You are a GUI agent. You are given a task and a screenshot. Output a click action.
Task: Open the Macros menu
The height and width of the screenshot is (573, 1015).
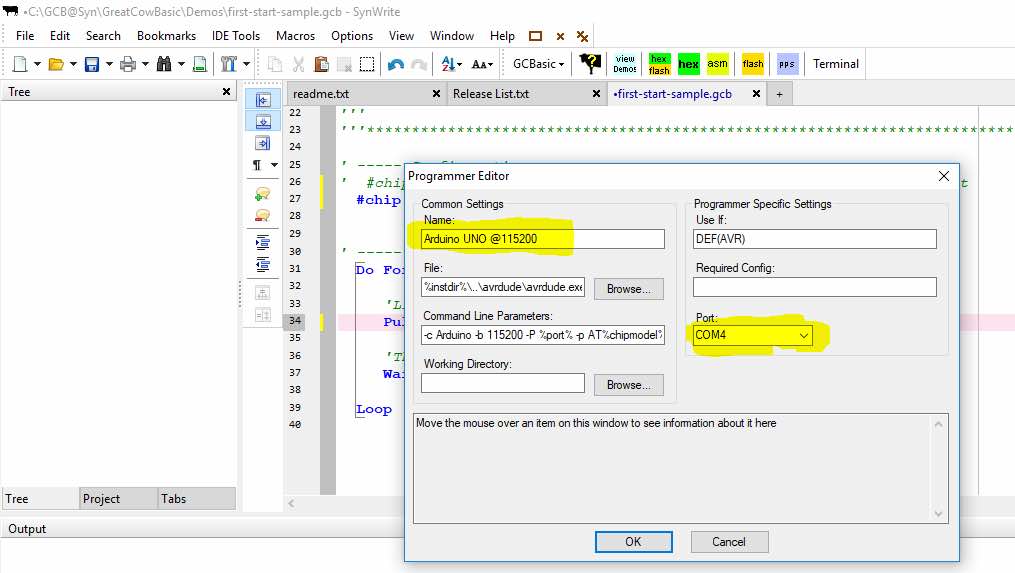click(x=295, y=36)
